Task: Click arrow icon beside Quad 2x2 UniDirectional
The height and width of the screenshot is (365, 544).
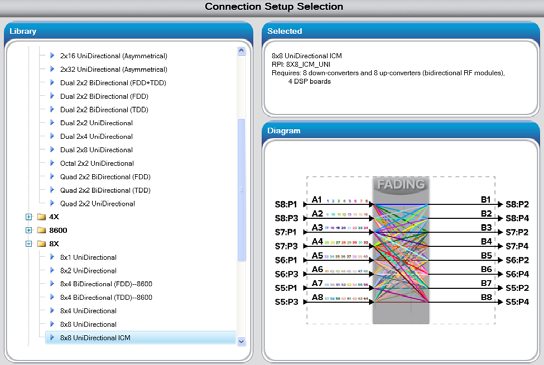Action: coord(52,203)
